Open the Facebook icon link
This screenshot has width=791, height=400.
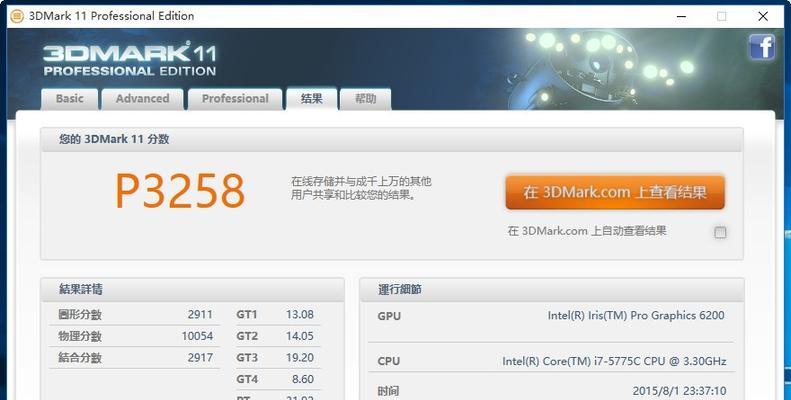pos(762,47)
